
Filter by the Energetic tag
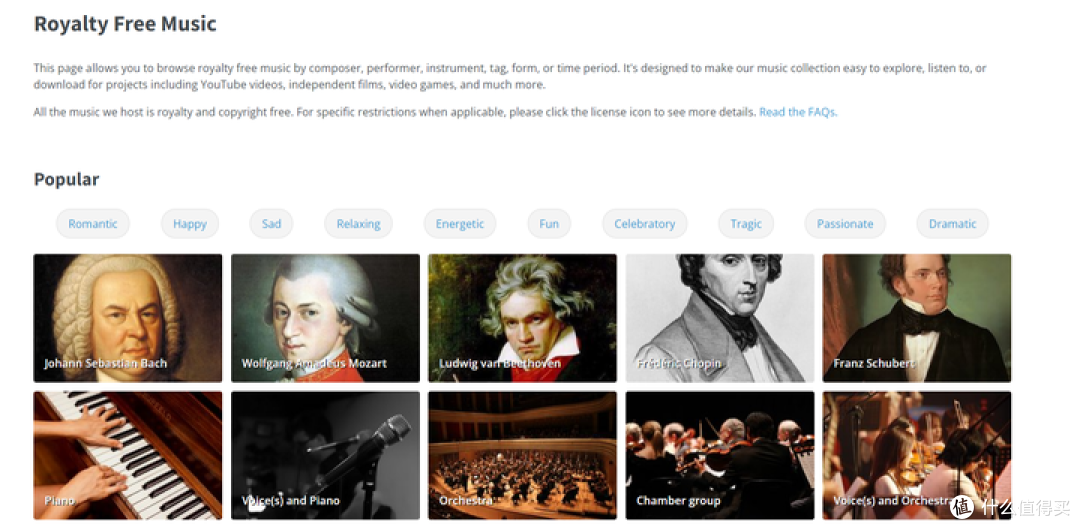click(x=460, y=223)
